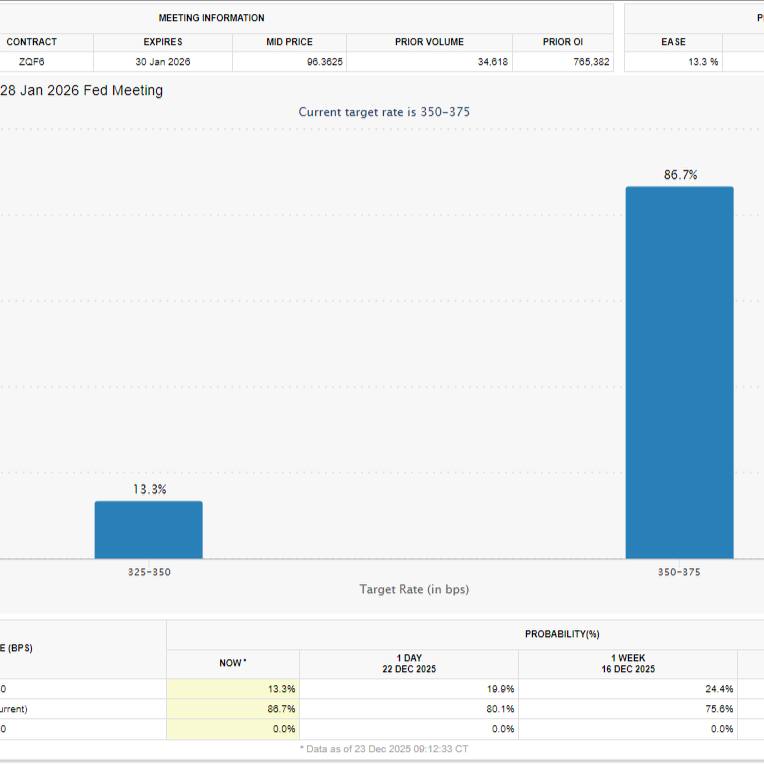
Task: Select the expiry date 30 Jan 2026
Action: 163,62
